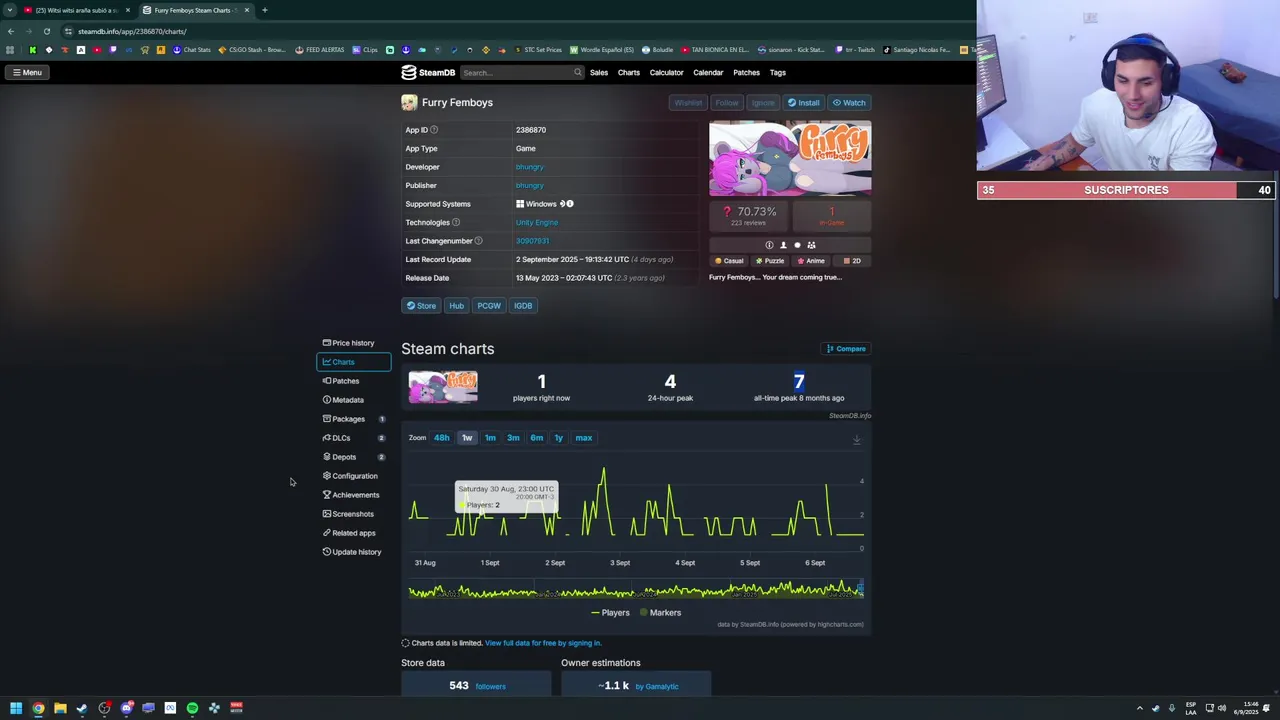Screen dimensions: 1280x720
Task: Open Configuration in the sidebar
Action: pos(350,476)
